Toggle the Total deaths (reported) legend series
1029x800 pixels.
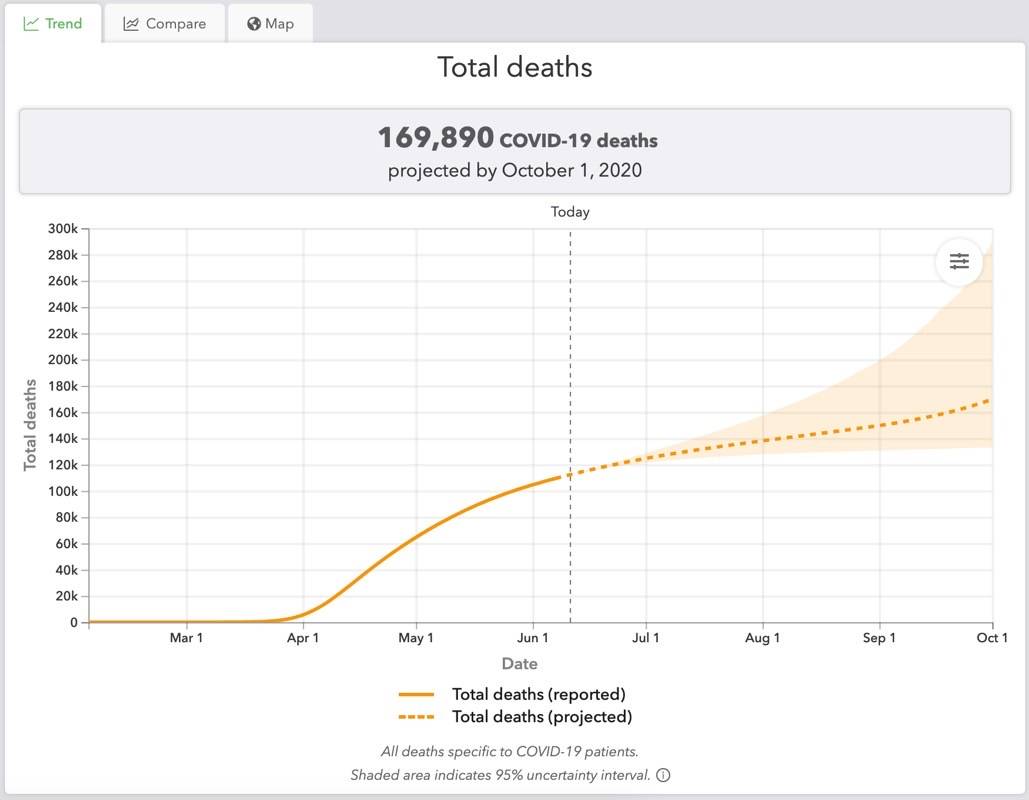click(x=538, y=694)
